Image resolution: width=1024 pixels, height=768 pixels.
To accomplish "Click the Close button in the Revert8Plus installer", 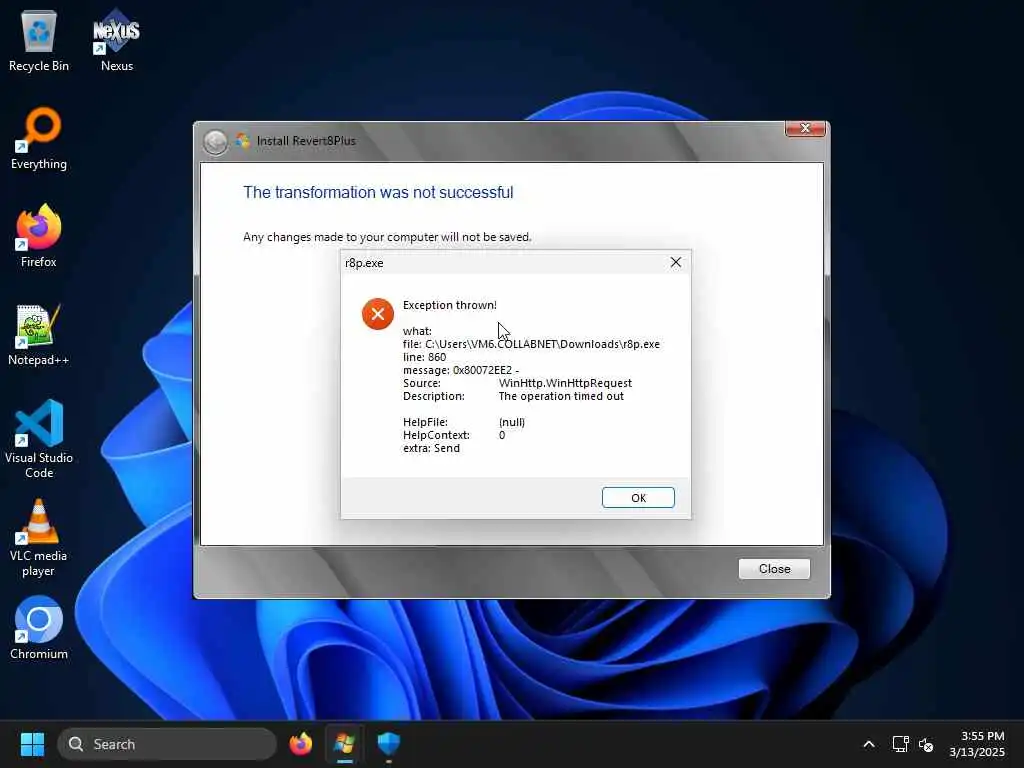I will click(774, 569).
